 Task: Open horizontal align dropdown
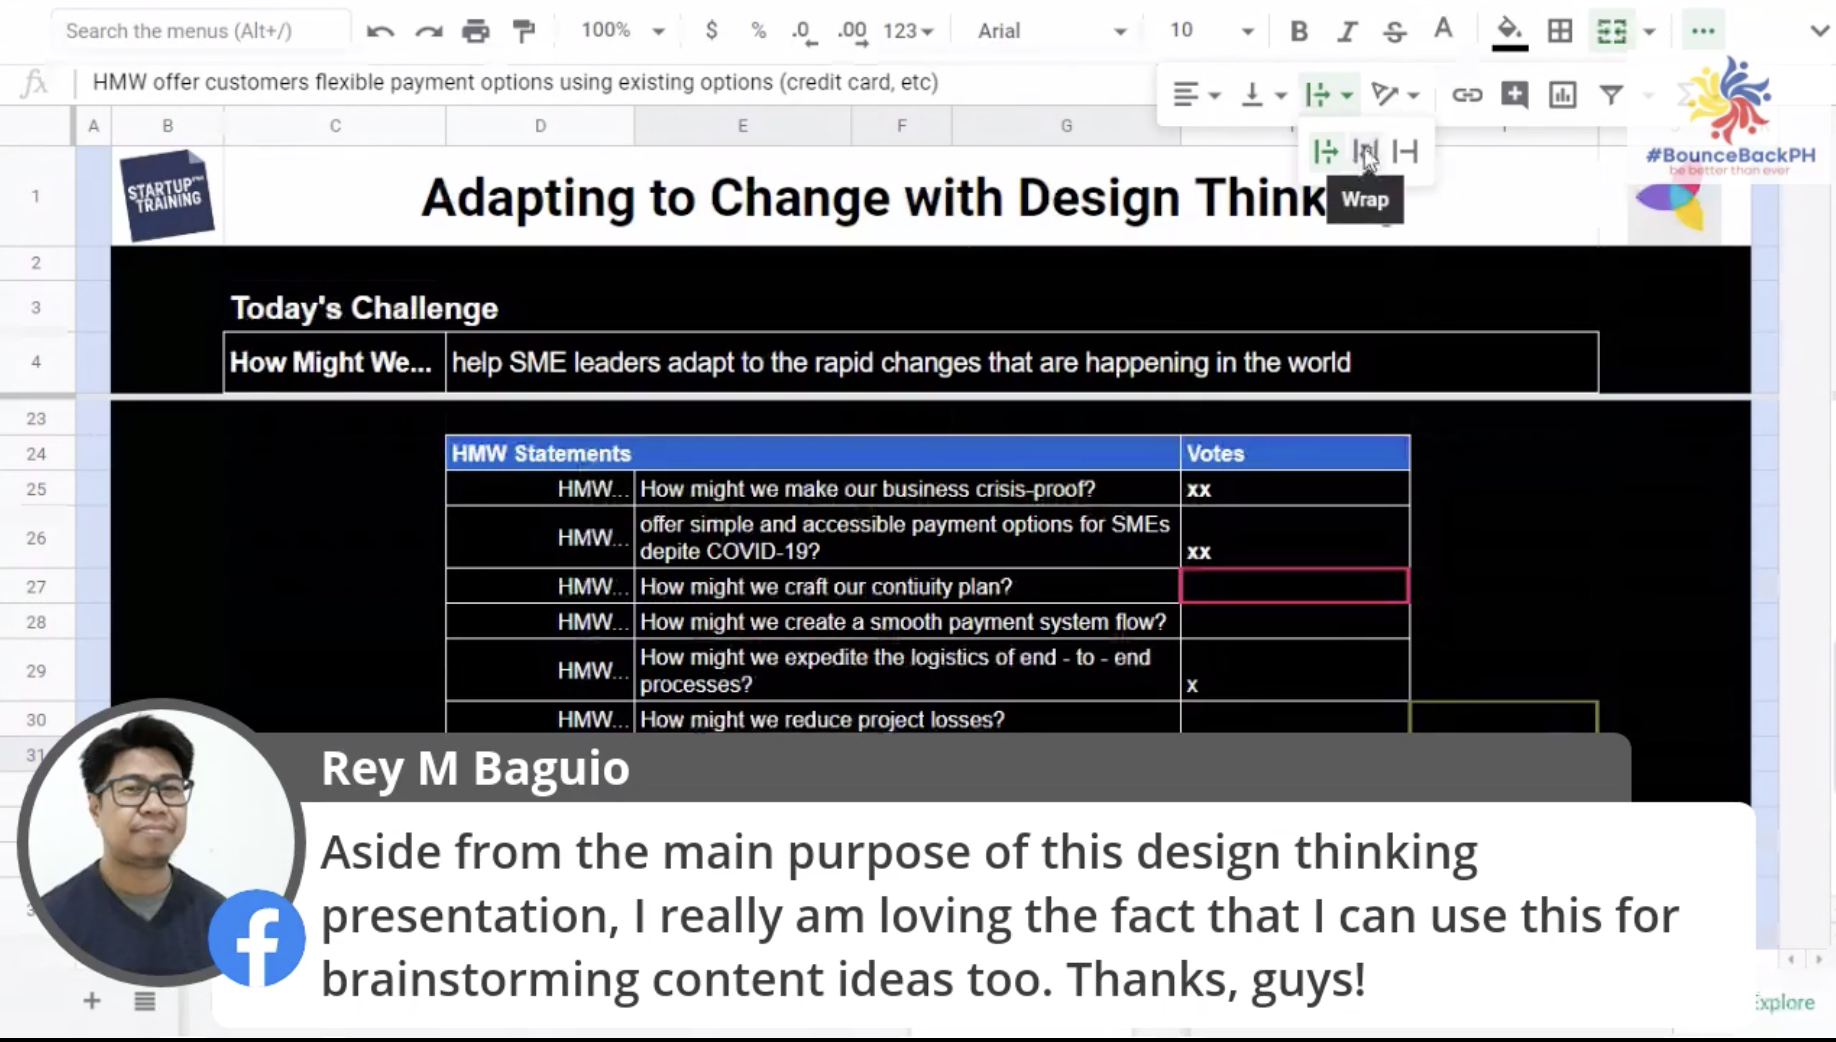1196,95
